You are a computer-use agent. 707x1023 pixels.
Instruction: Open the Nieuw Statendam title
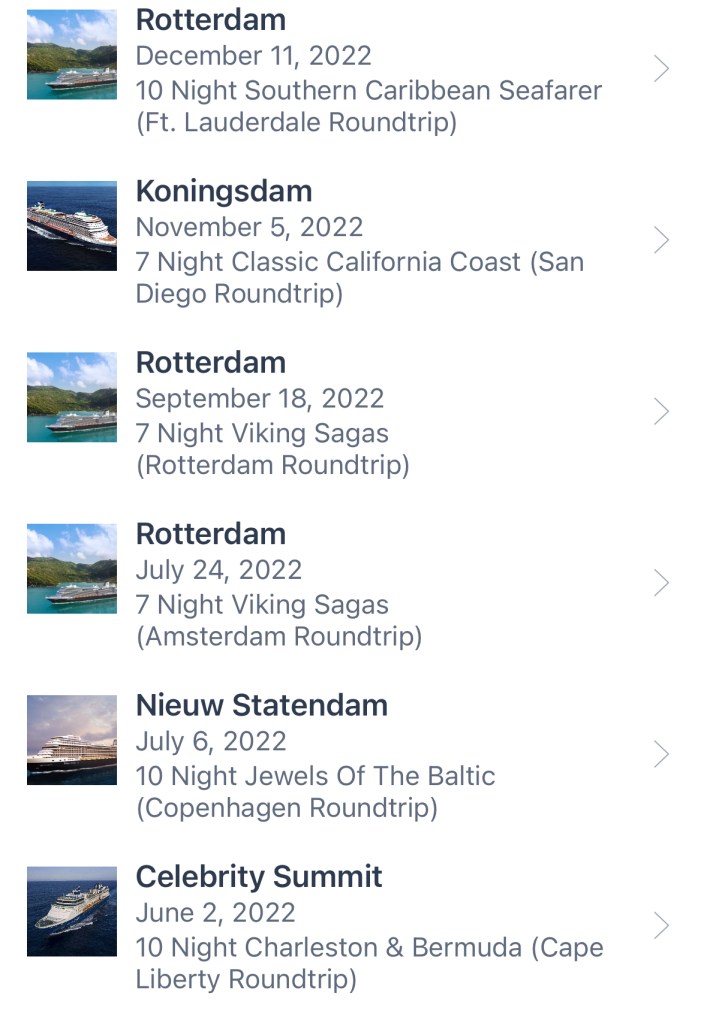[262, 705]
